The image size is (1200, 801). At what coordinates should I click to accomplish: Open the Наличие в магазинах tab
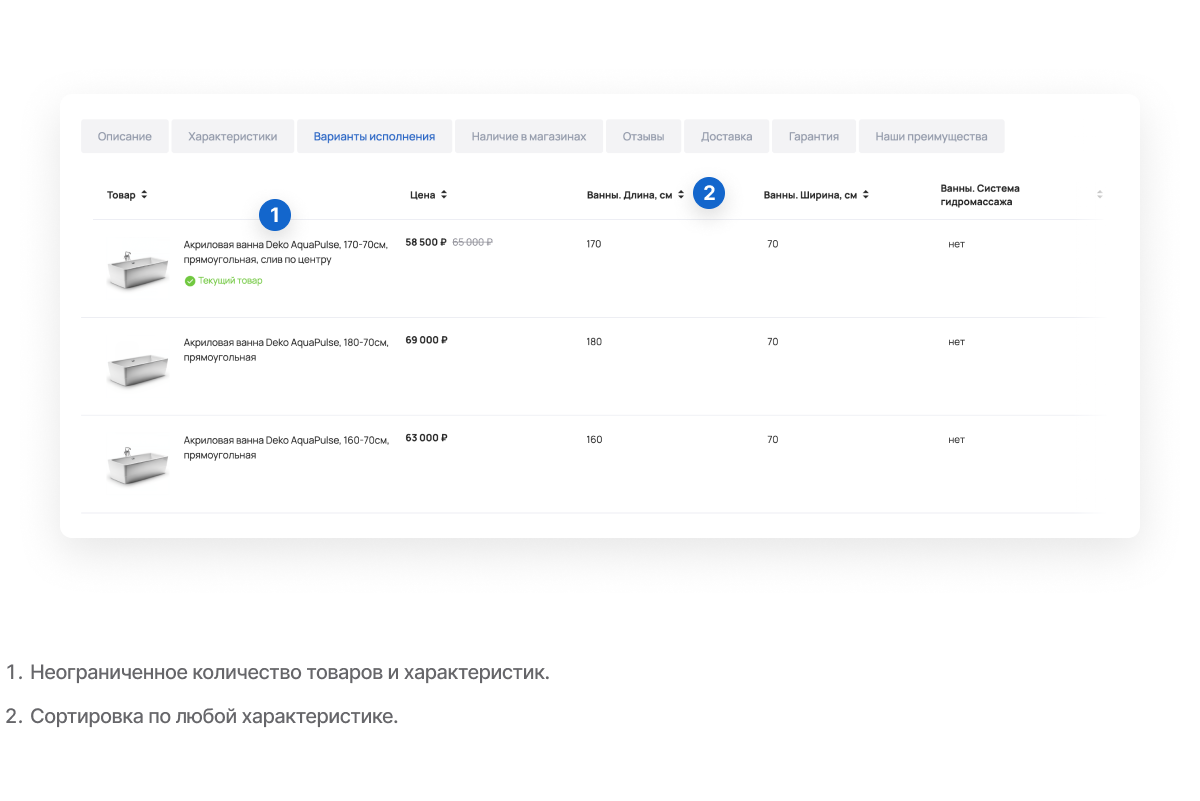click(x=529, y=137)
